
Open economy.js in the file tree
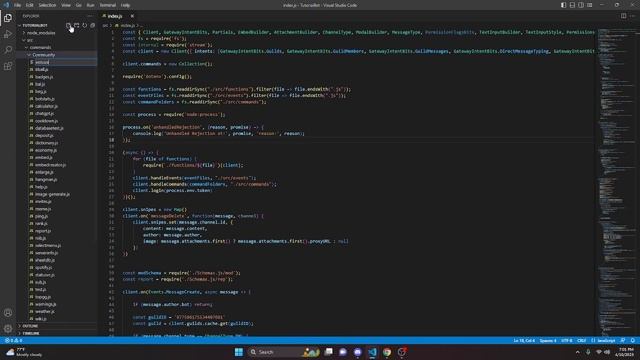(46, 150)
